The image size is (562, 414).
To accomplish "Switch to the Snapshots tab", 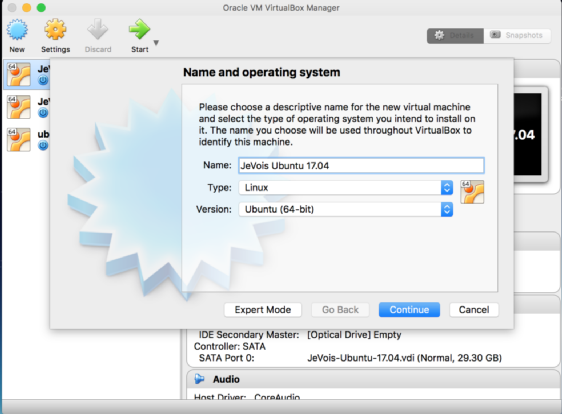I will click(517, 35).
